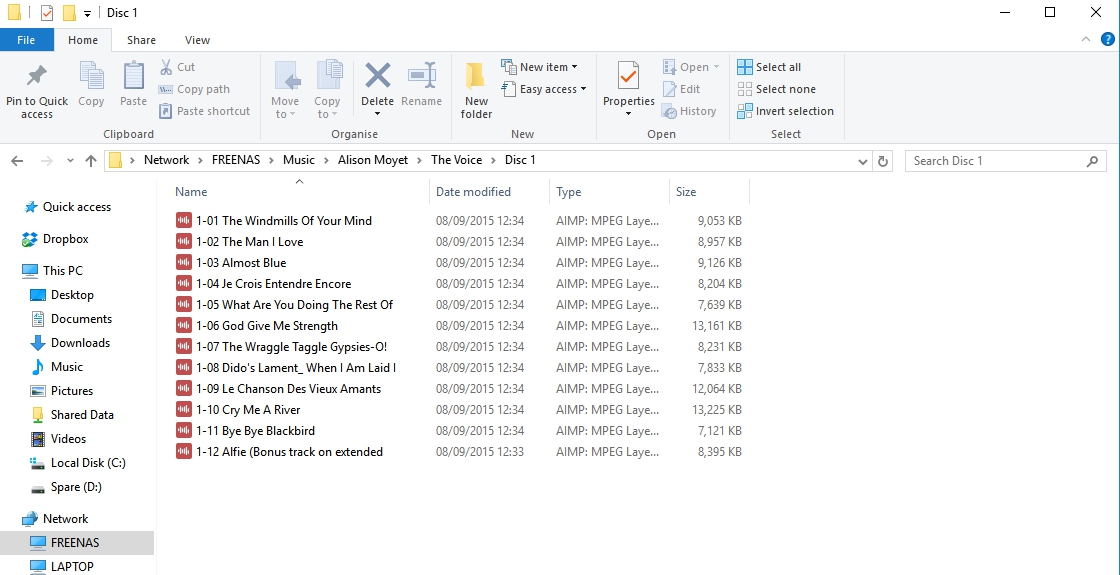Expand the Delete options arrow
This screenshot has width=1120, height=575.
tap(377, 114)
